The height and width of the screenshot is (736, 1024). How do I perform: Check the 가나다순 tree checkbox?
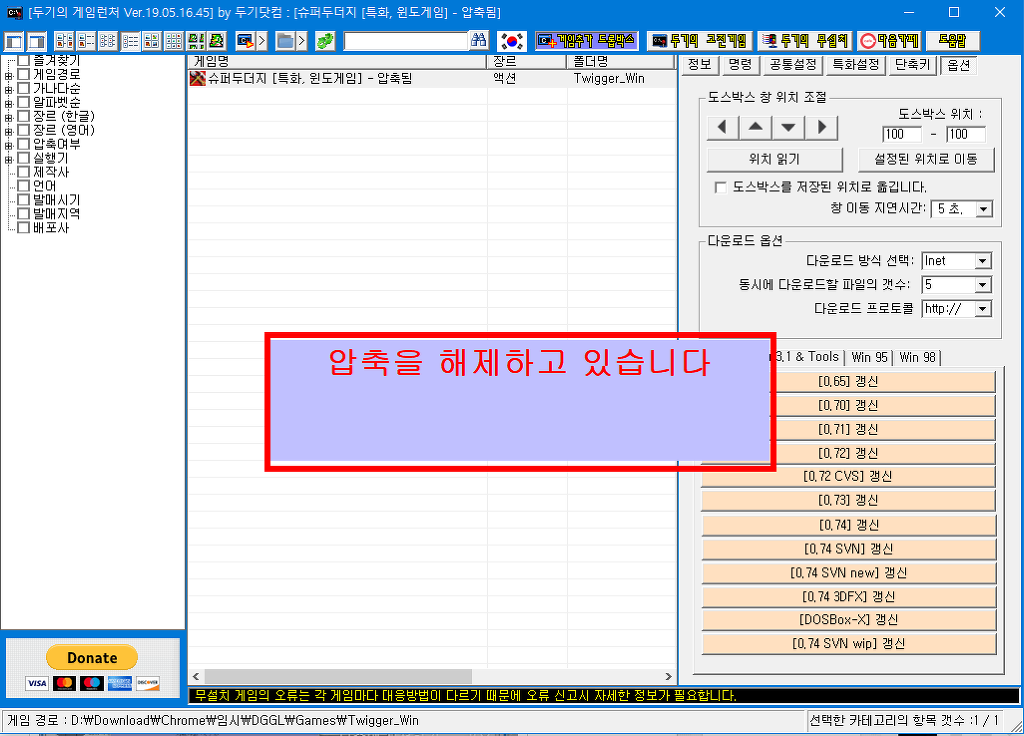point(24,88)
